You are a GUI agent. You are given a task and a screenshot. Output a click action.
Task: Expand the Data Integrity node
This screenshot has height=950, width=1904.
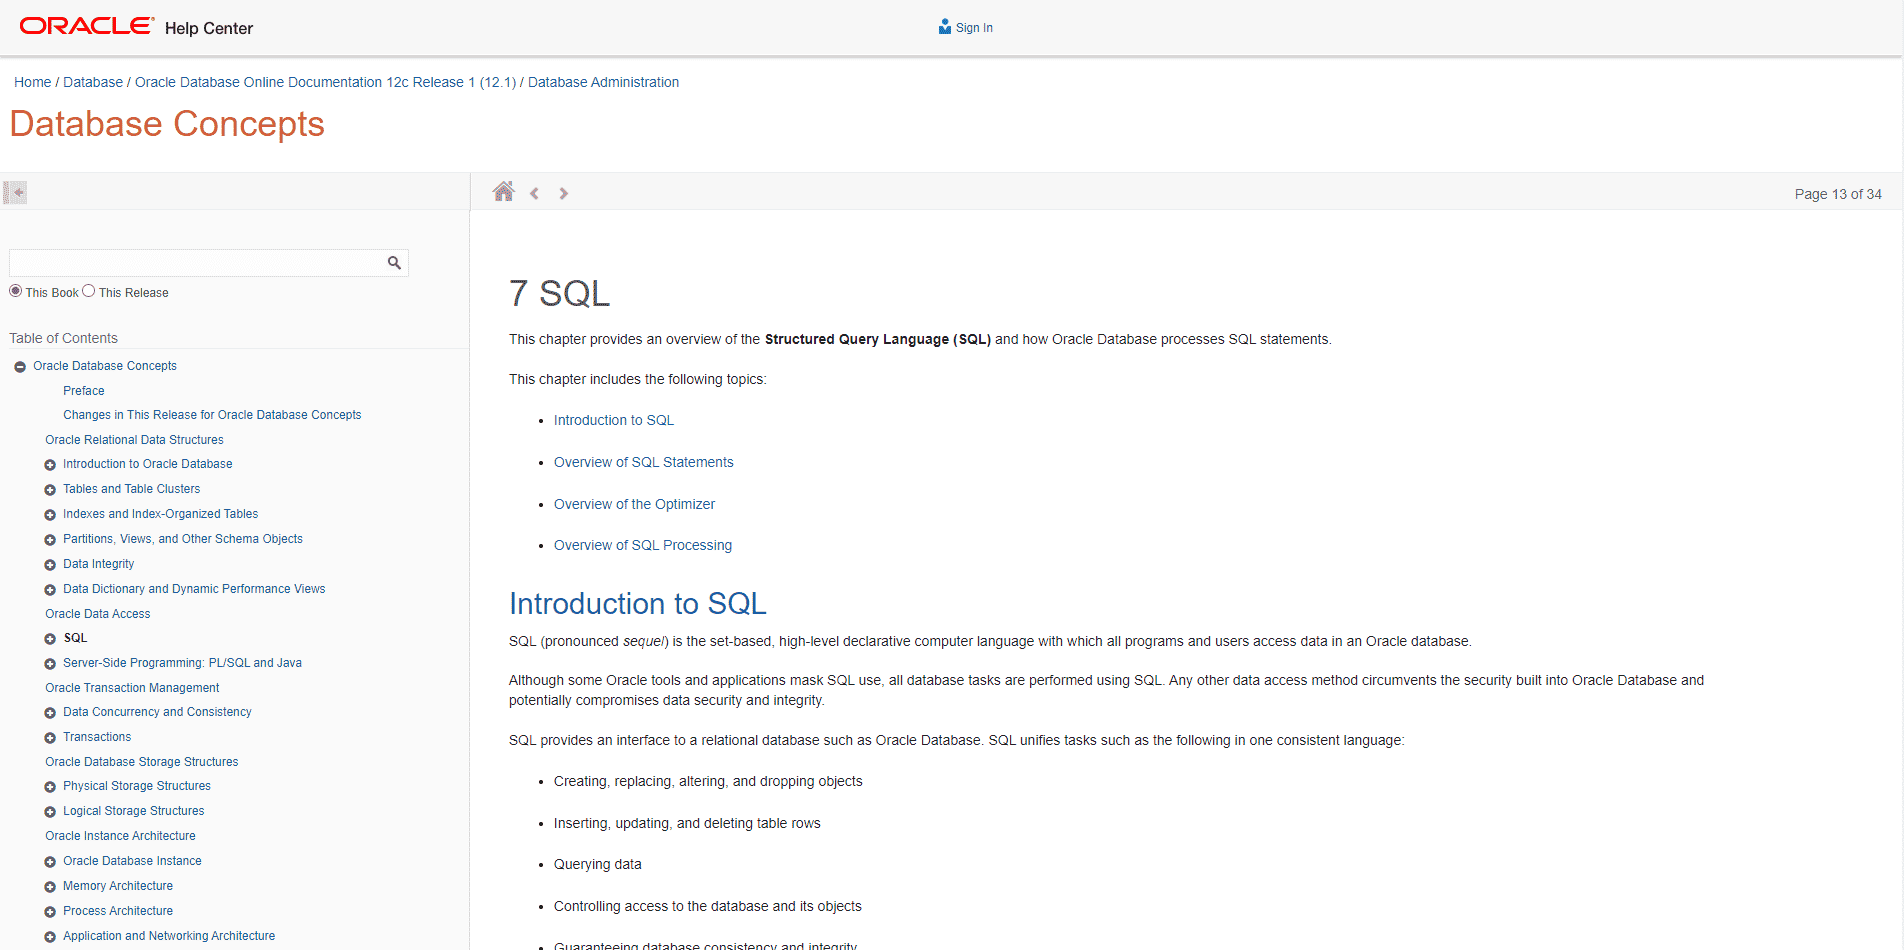point(50,565)
